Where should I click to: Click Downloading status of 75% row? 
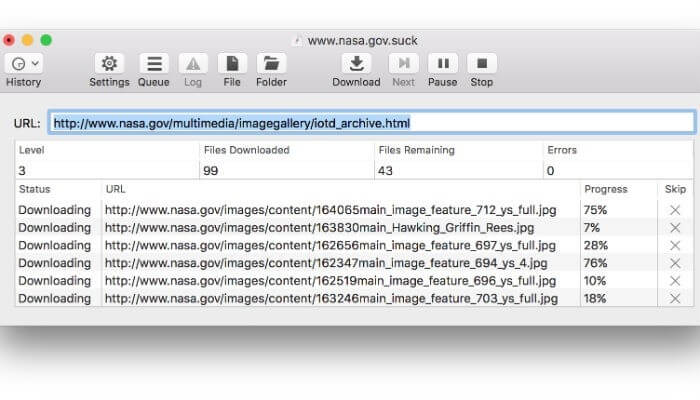click(x=54, y=210)
